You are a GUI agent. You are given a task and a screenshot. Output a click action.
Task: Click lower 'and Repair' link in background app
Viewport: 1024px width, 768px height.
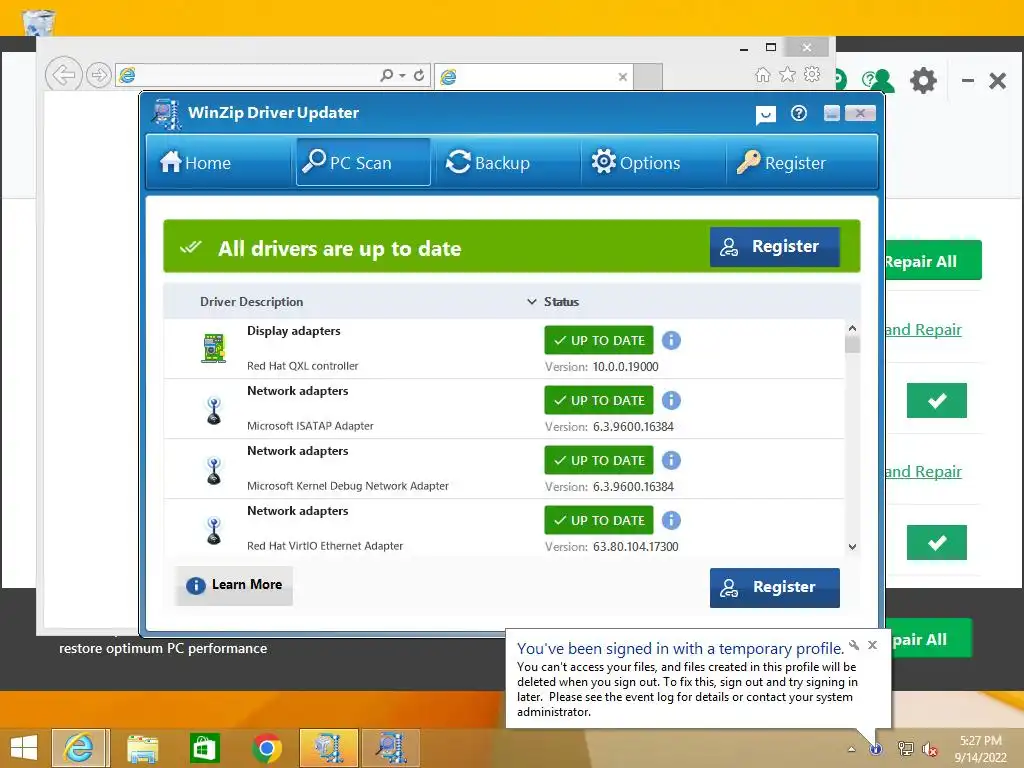pos(923,471)
